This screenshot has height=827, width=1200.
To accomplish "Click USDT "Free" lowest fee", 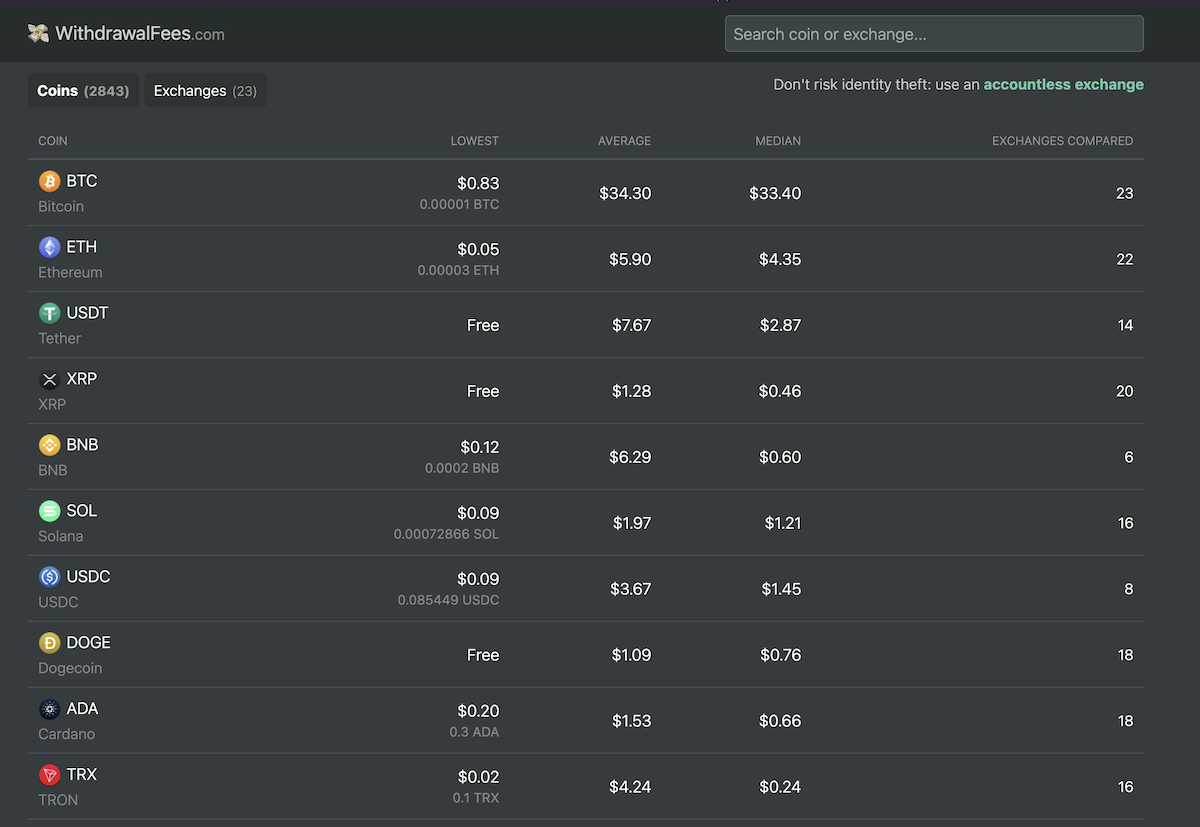I will point(483,325).
